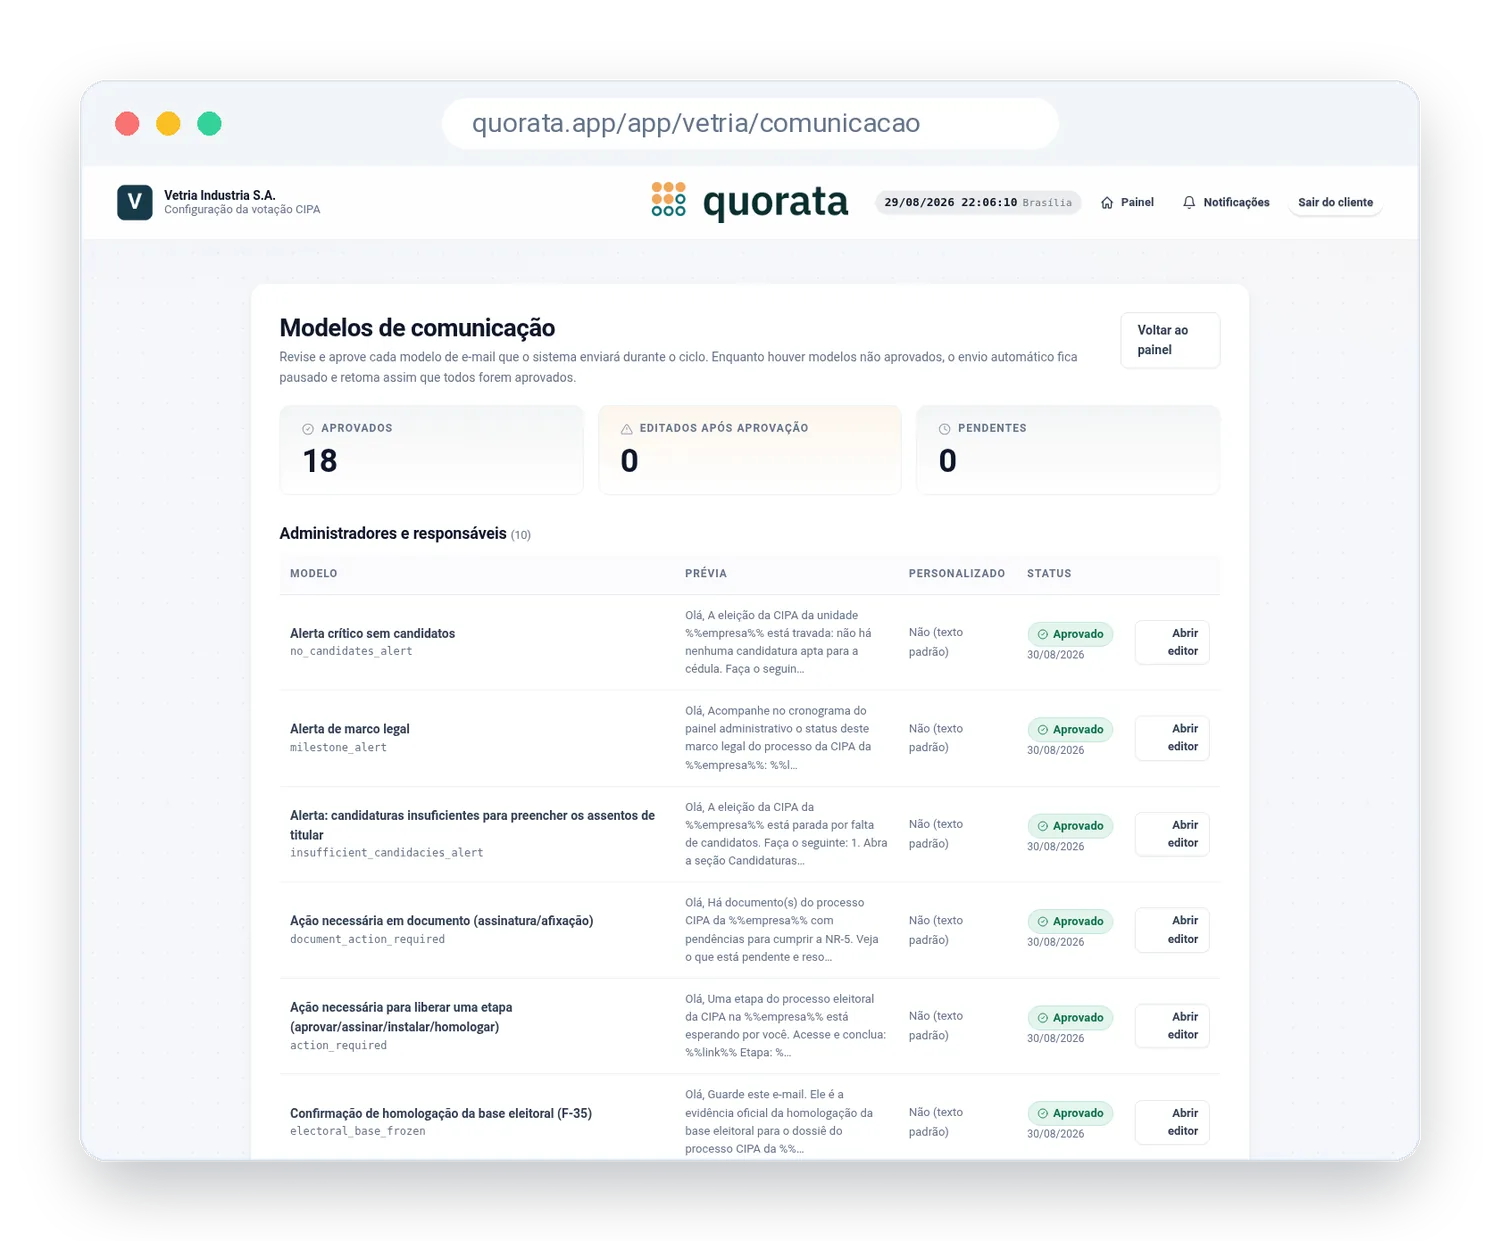Click the browser window's green maximize dot
Image resolution: width=1500 pixels, height=1241 pixels.
[209, 124]
